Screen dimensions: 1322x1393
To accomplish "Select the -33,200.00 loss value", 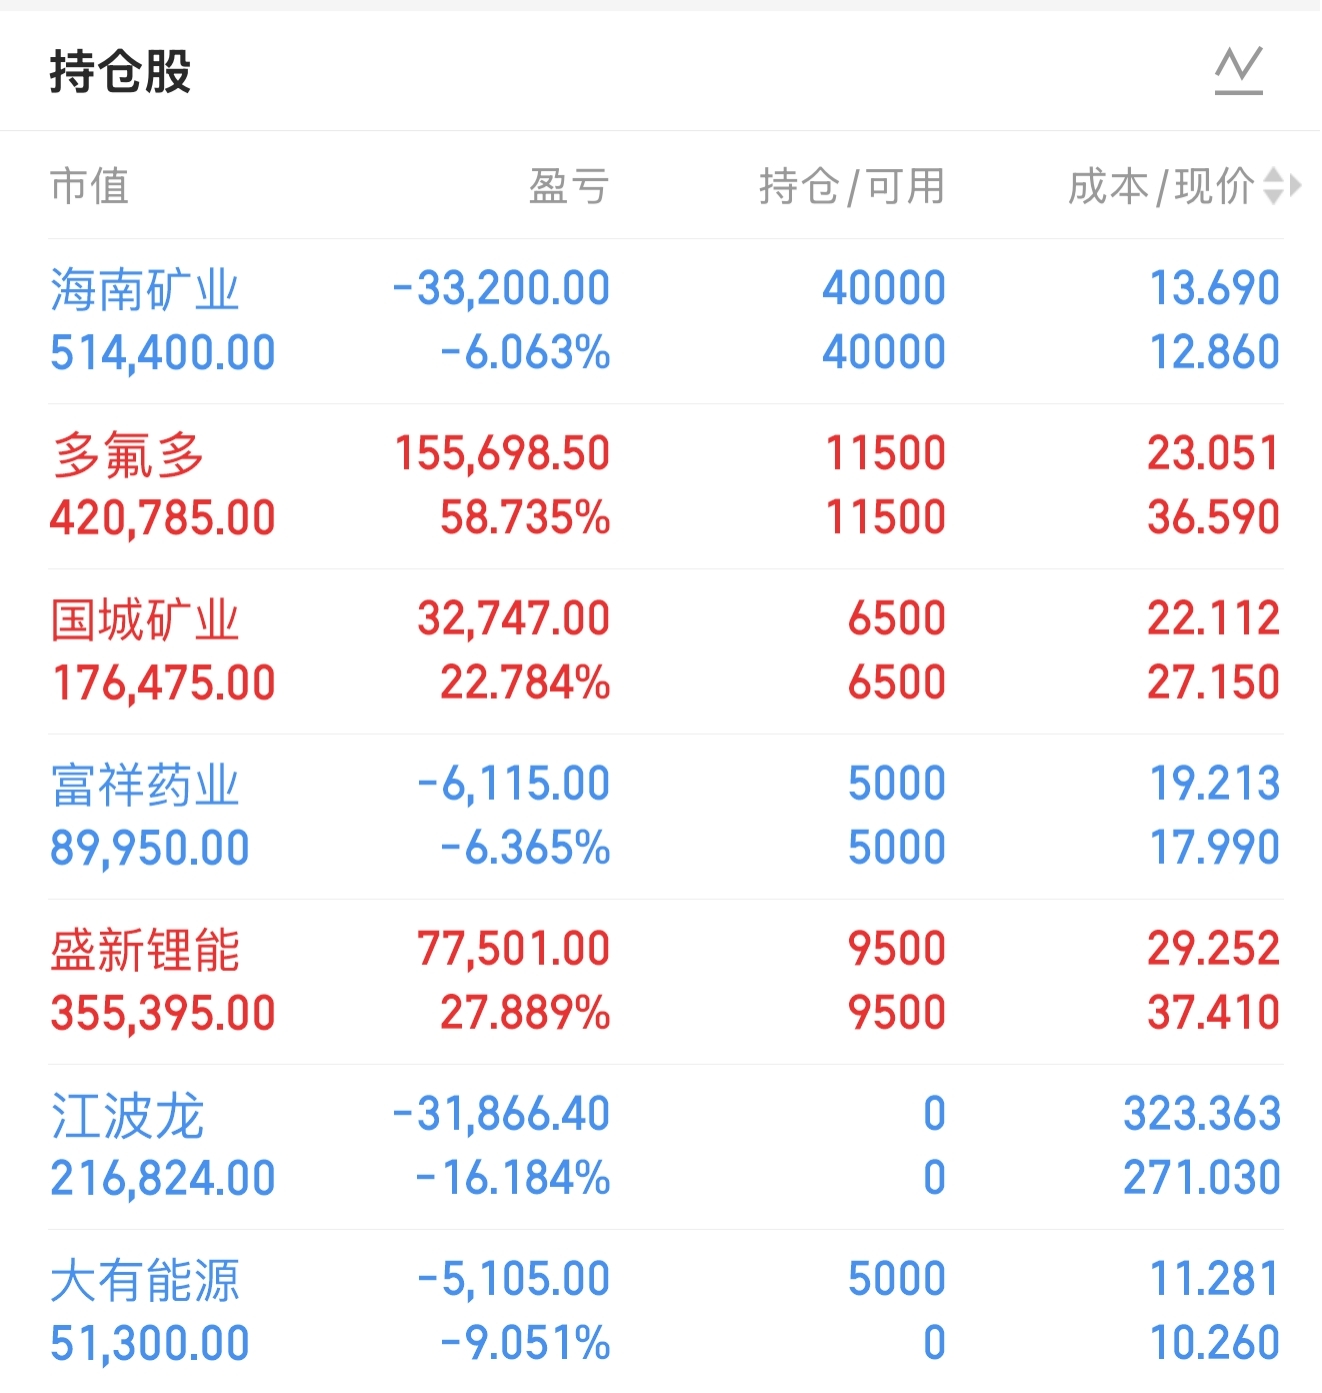I will [x=502, y=289].
